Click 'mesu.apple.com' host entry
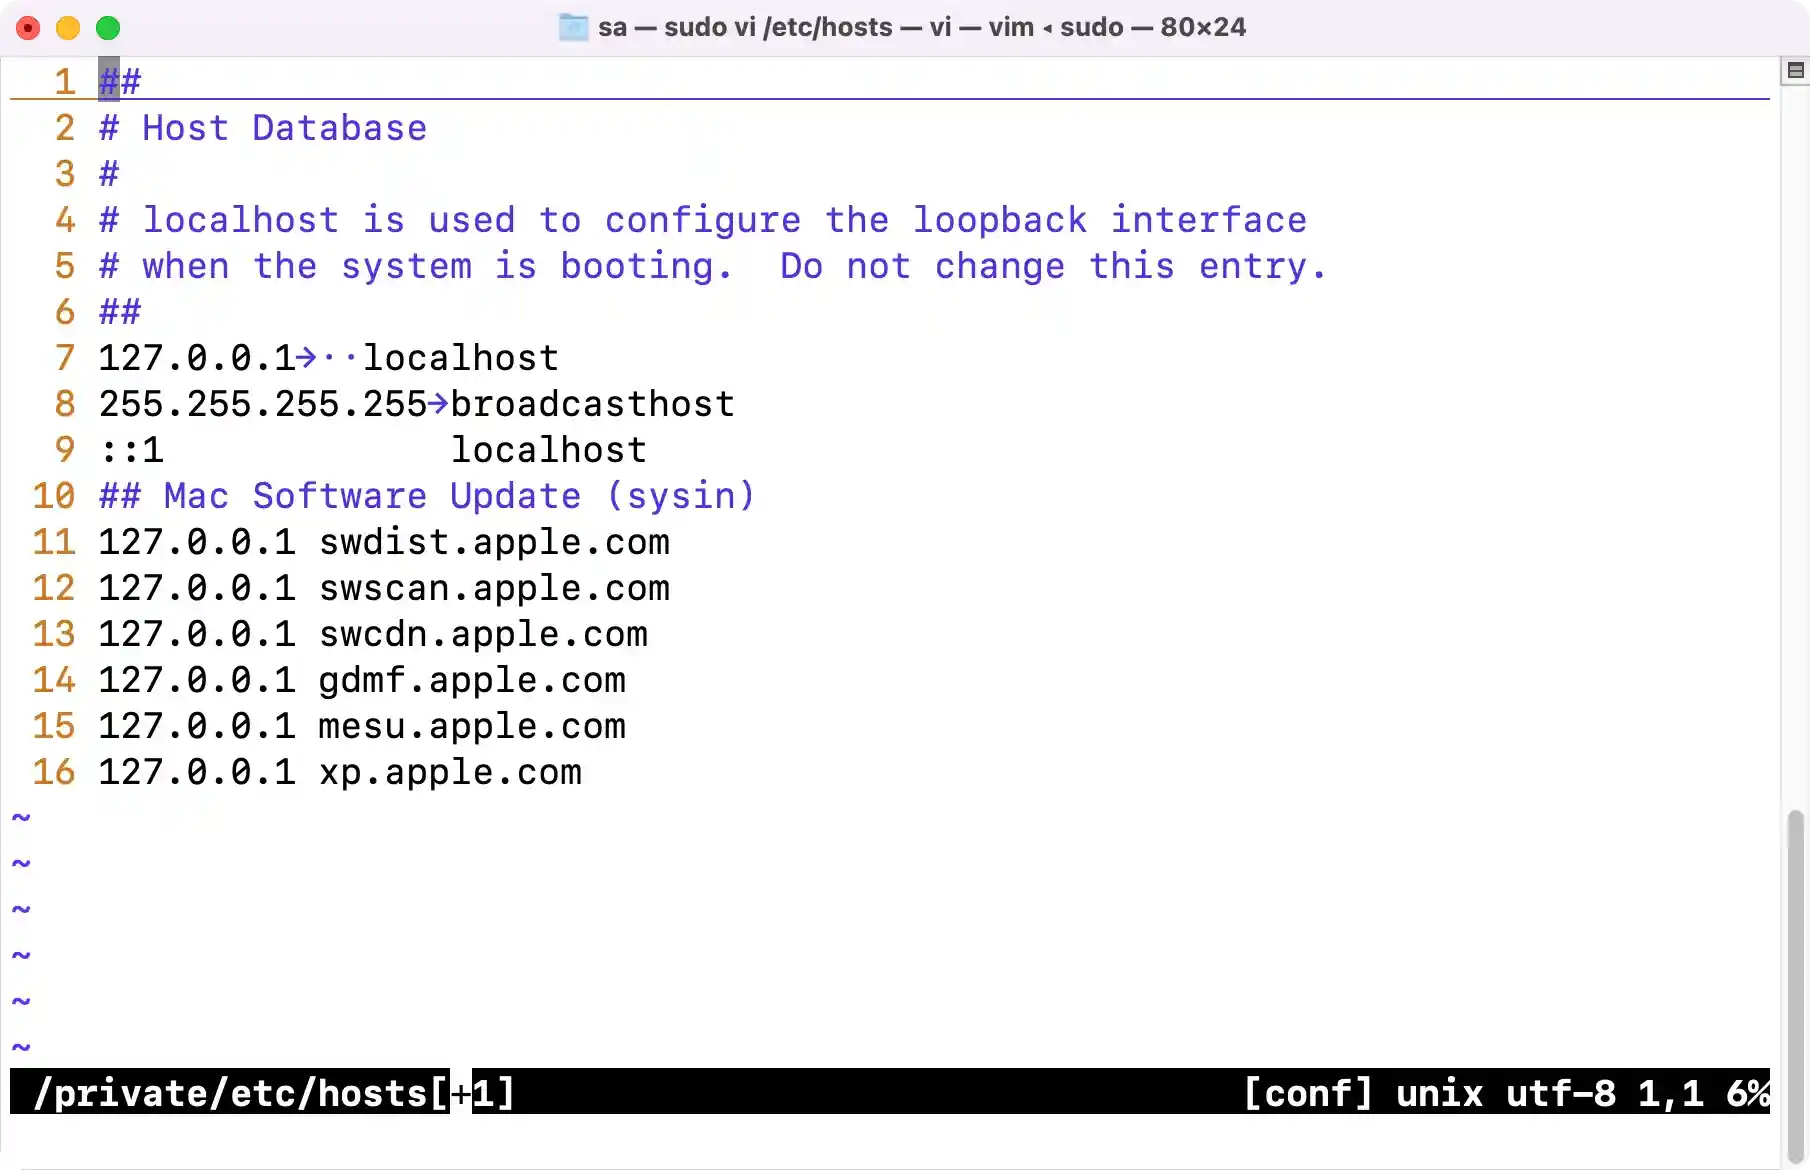The height and width of the screenshot is (1170, 1810). [x=472, y=726]
